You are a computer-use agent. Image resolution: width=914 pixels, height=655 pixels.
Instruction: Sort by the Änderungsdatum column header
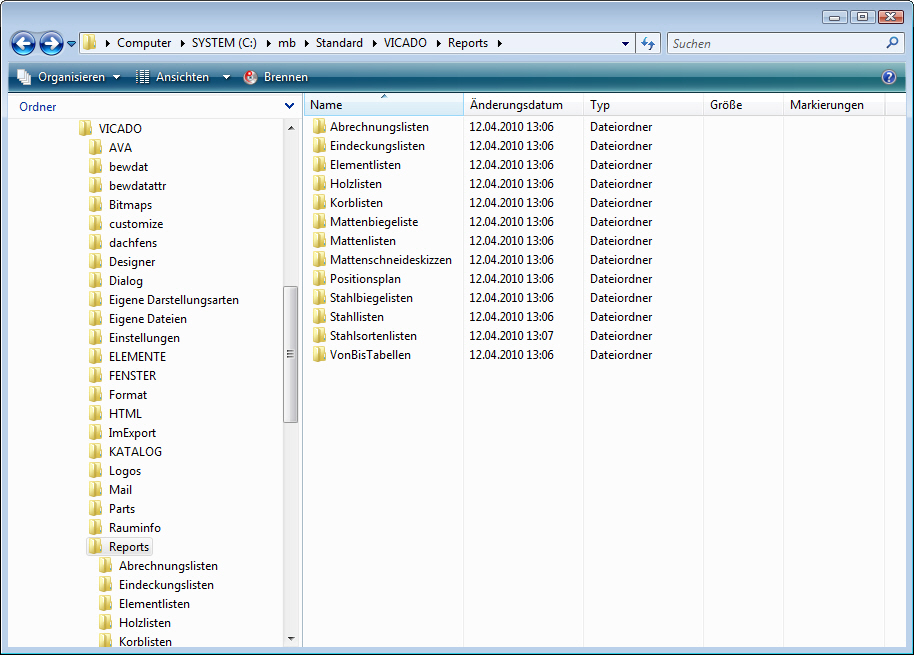click(523, 105)
